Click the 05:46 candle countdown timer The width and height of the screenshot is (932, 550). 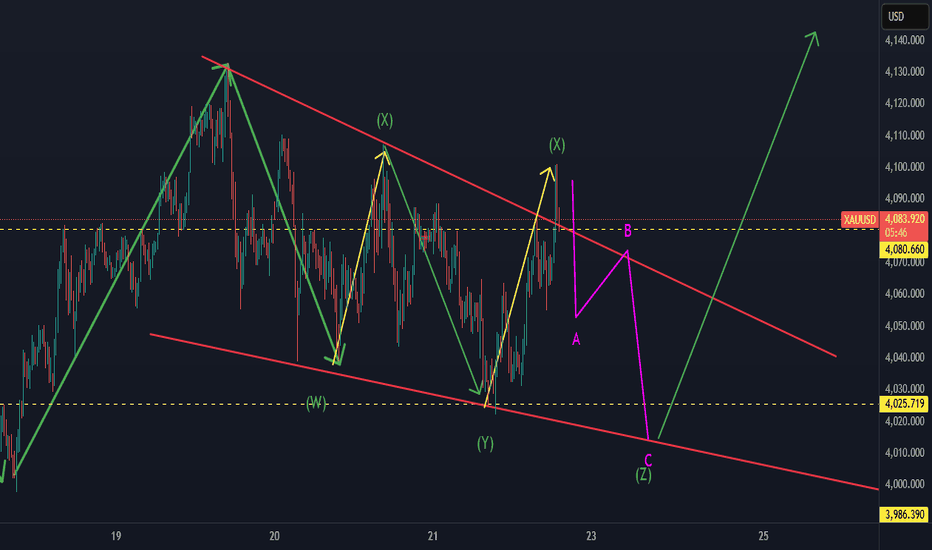tap(895, 232)
